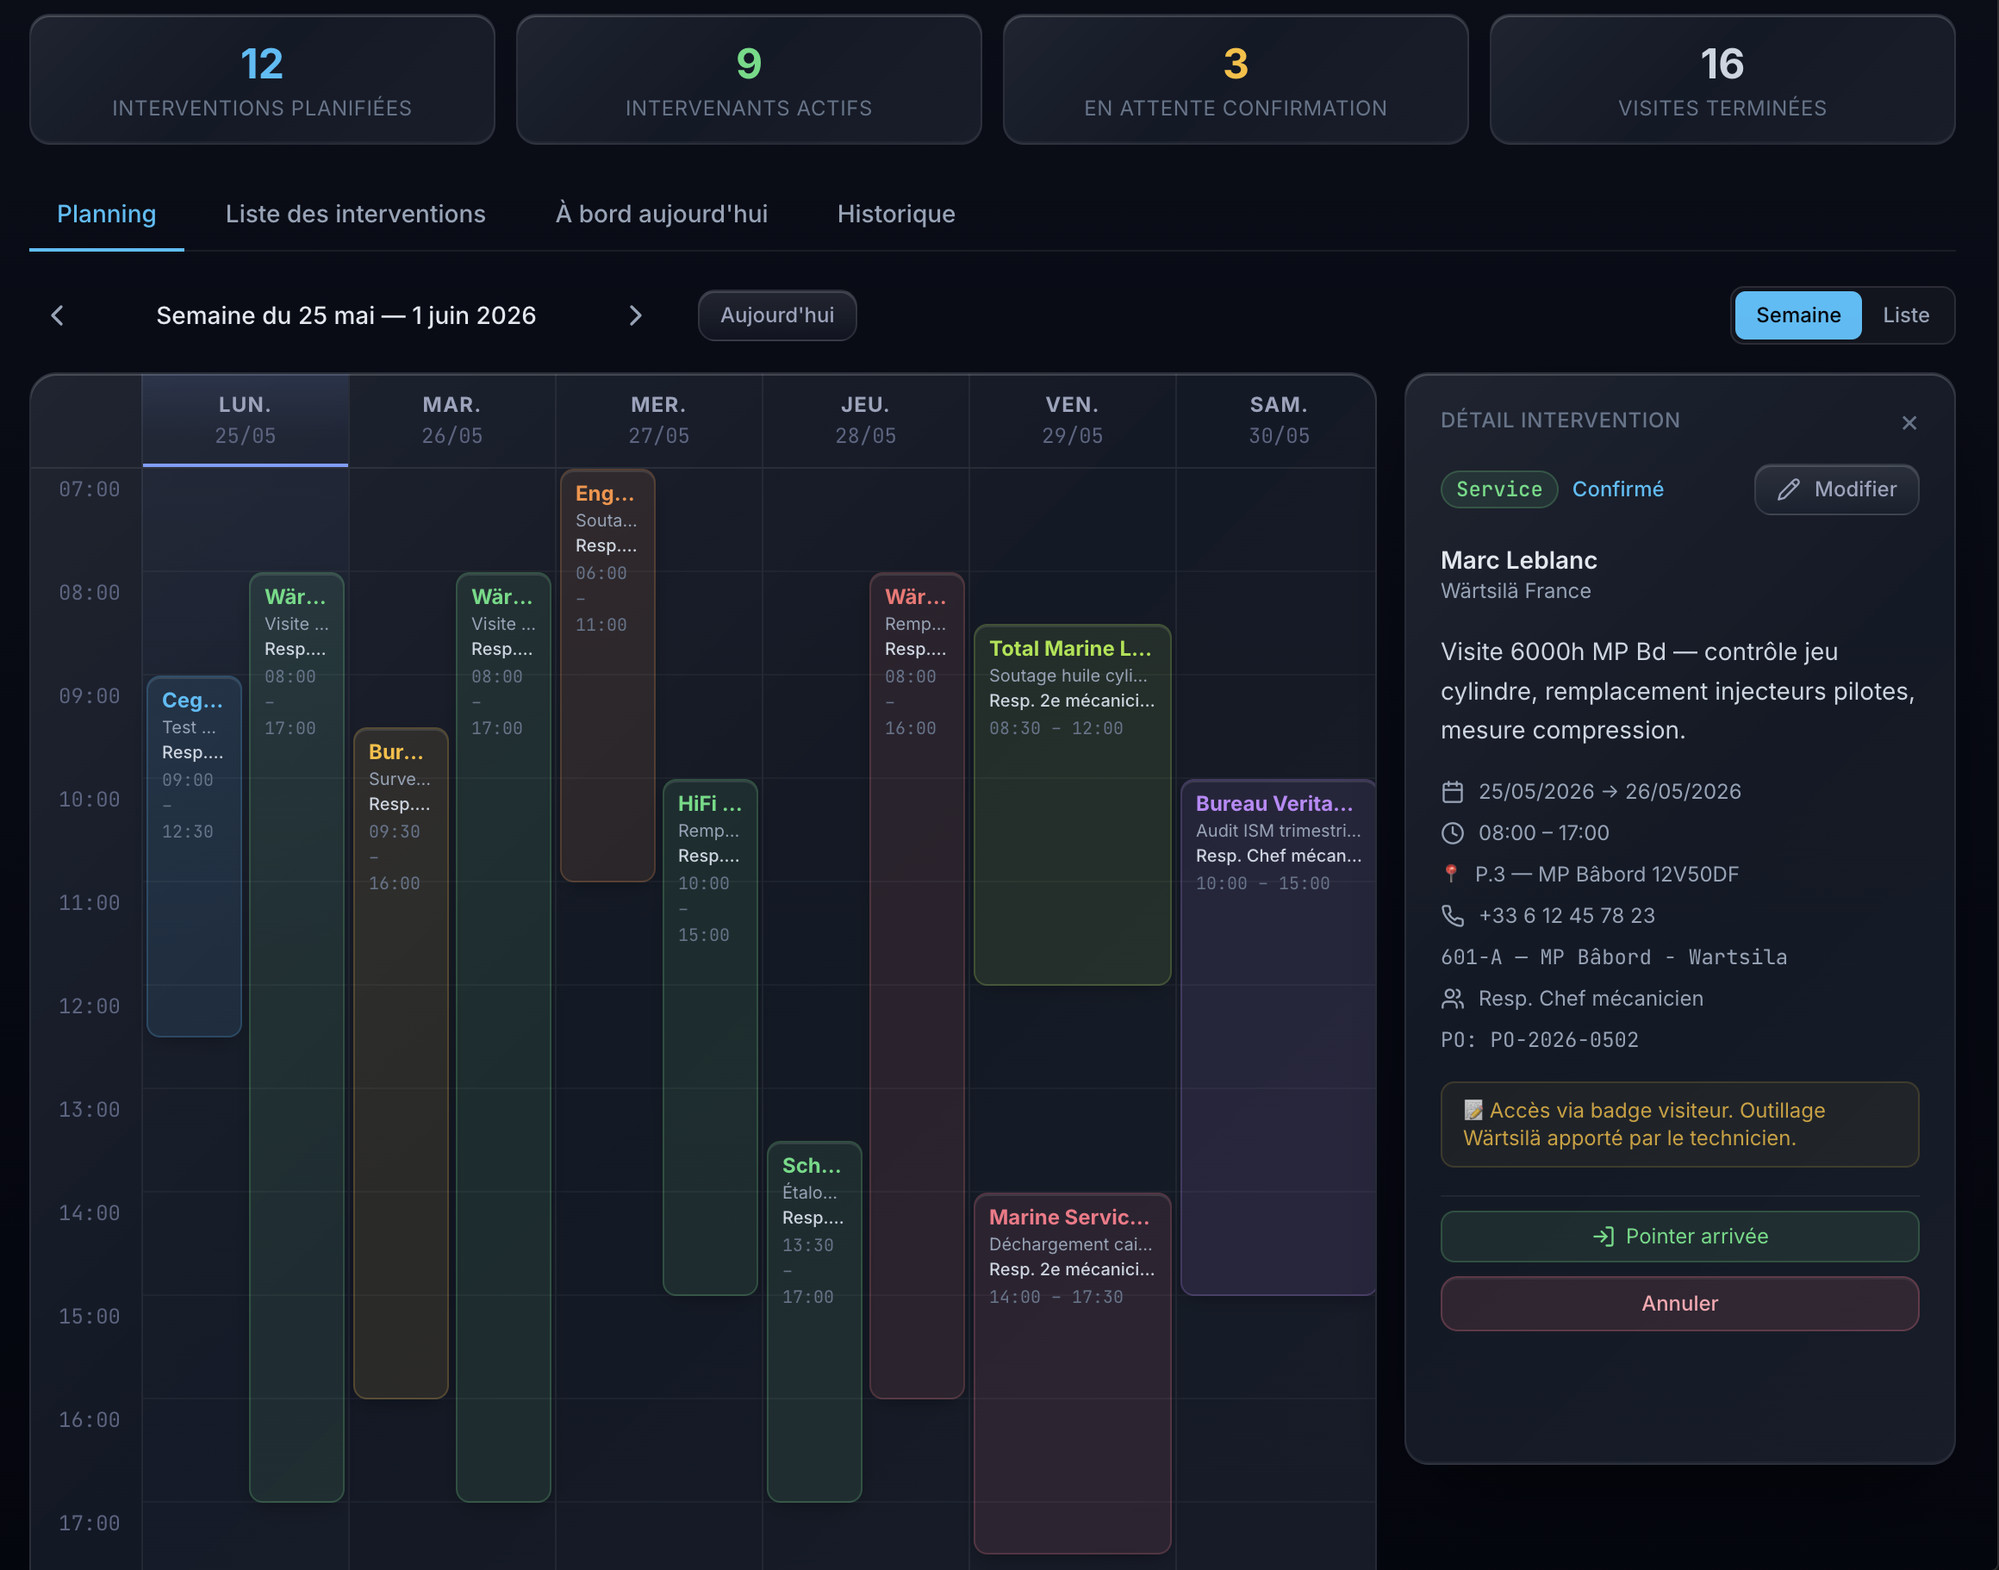Open the En attente confirmation card
This screenshot has width=1999, height=1570.
(x=1235, y=80)
